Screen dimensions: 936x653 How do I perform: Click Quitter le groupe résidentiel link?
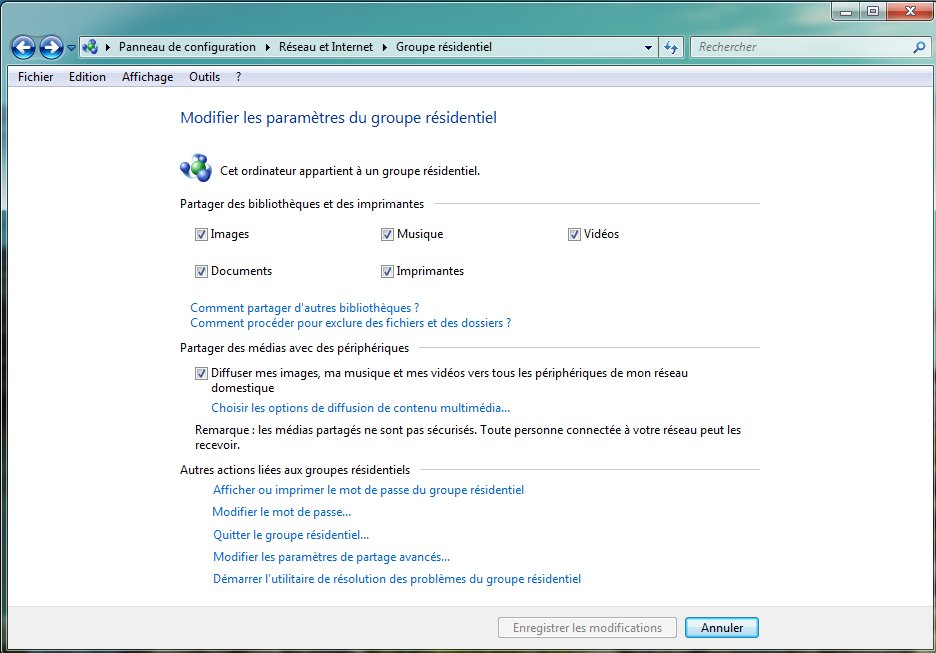pyautogui.click(x=291, y=535)
